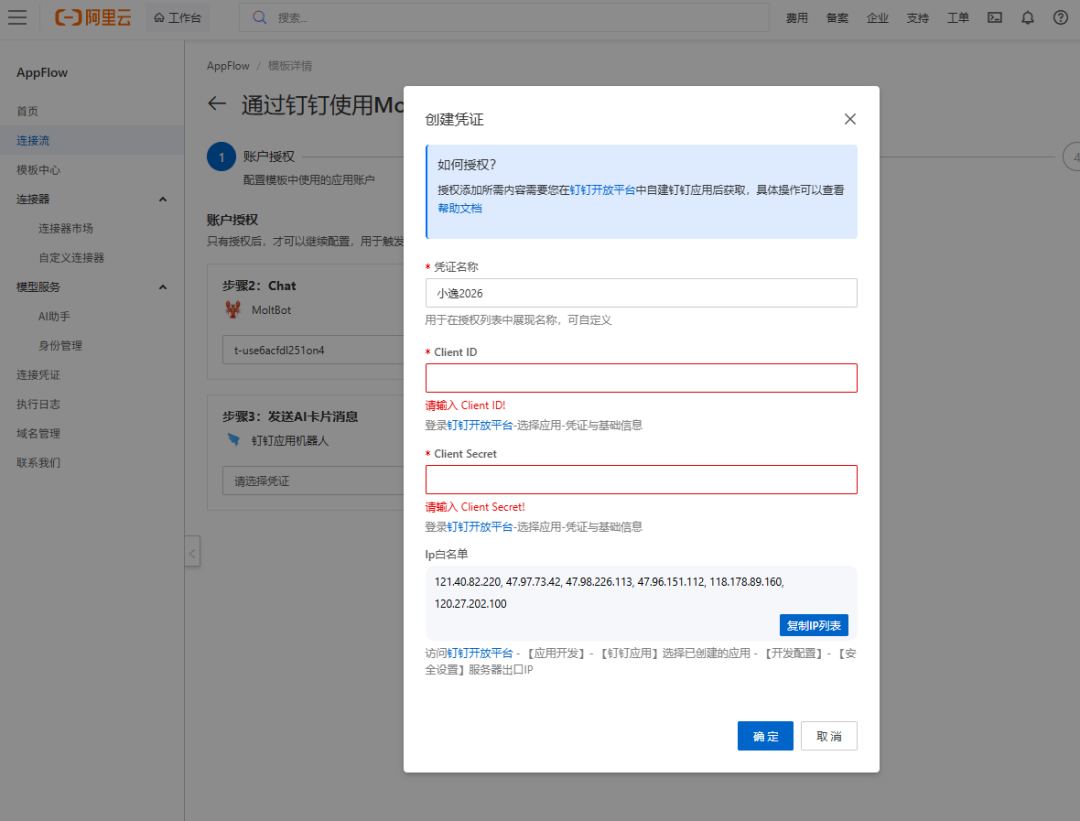Click the 确定 button
This screenshot has height=821, width=1080.
tap(765, 736)
